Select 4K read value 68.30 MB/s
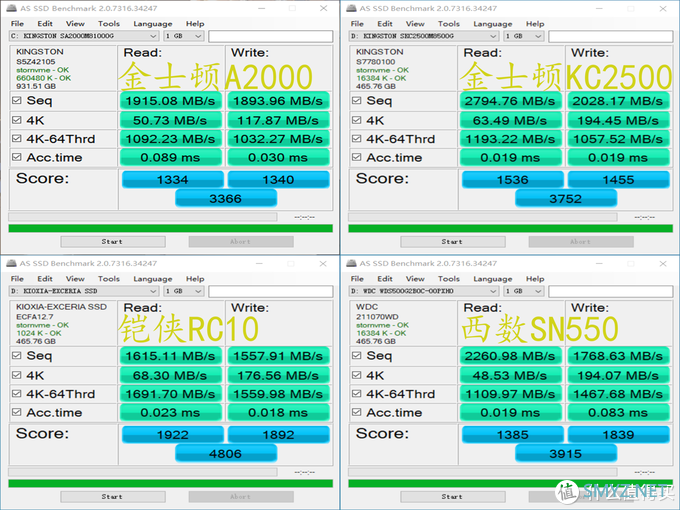 (170, 375)
